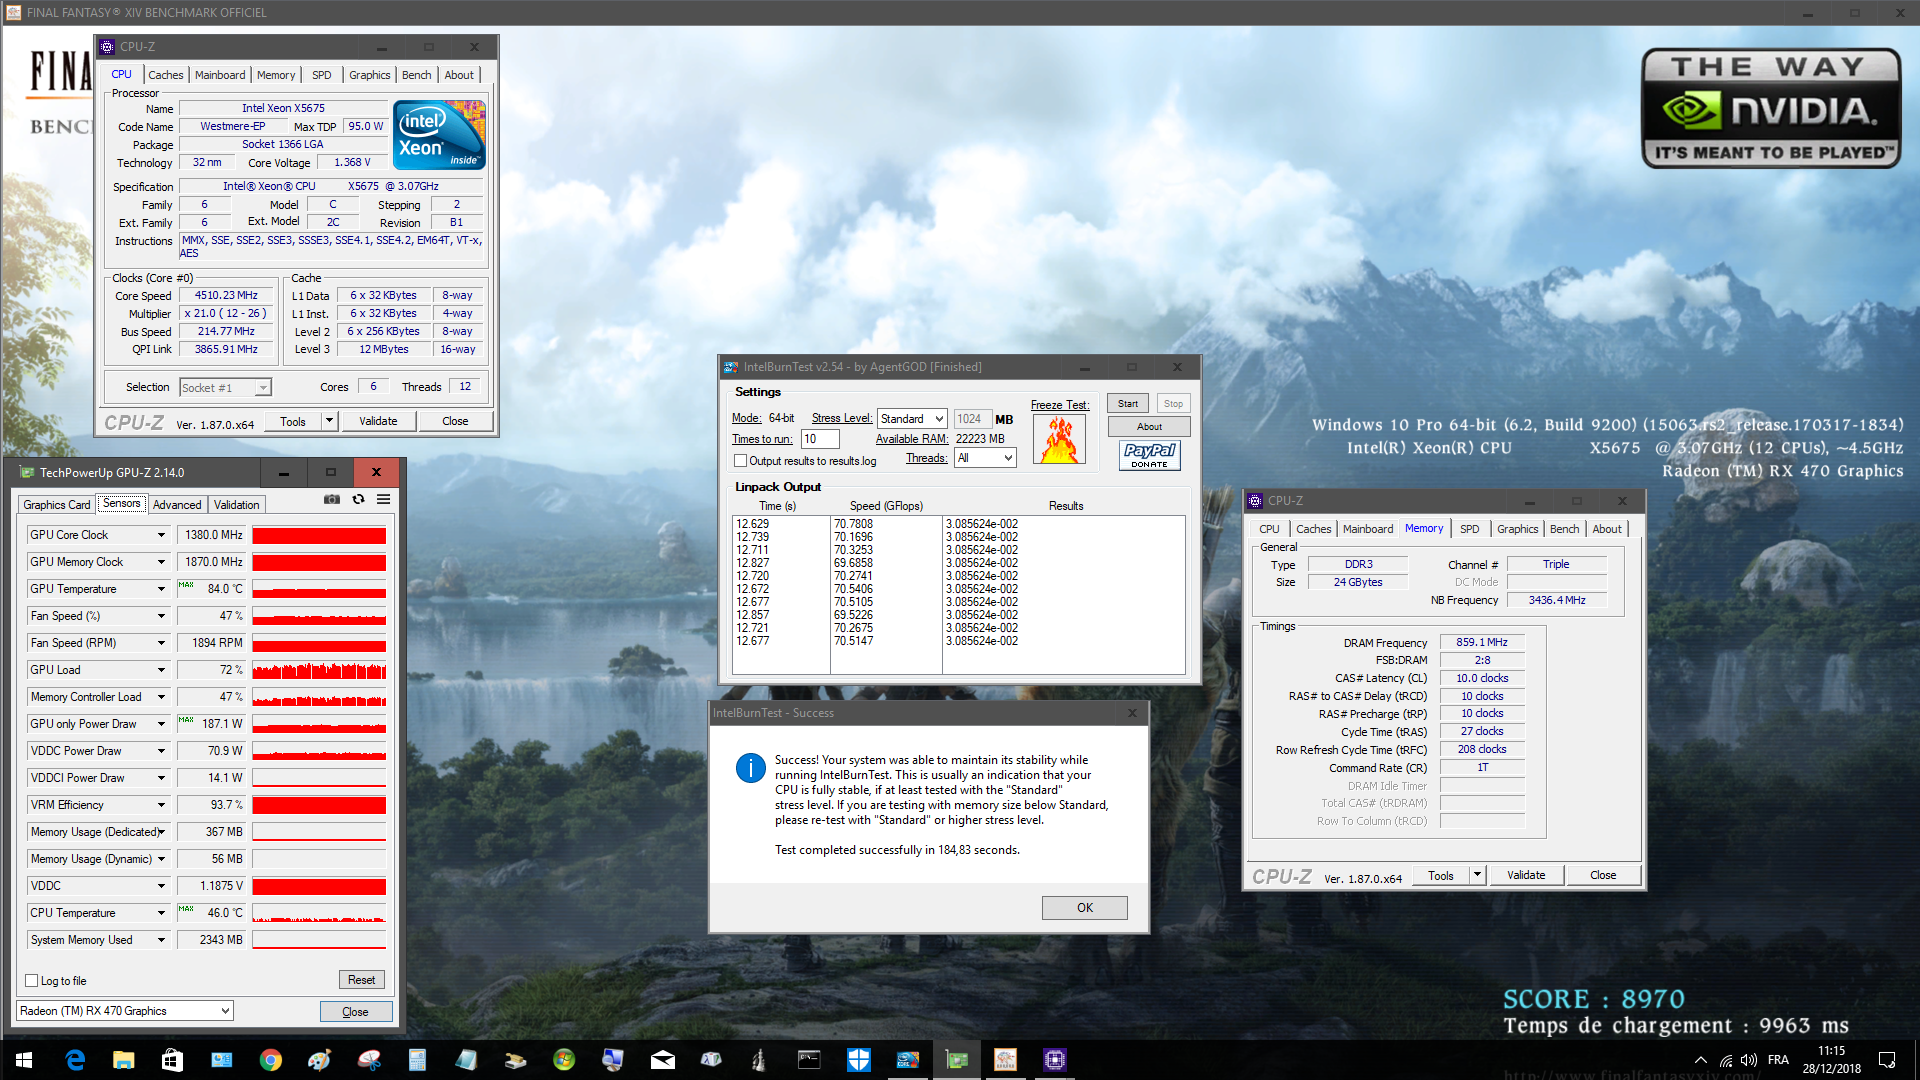The width and height of the screenshot is (1920, 1080).
Task: Check Output results to results.log
Action: pyautogui.click(x=740, y=461)
